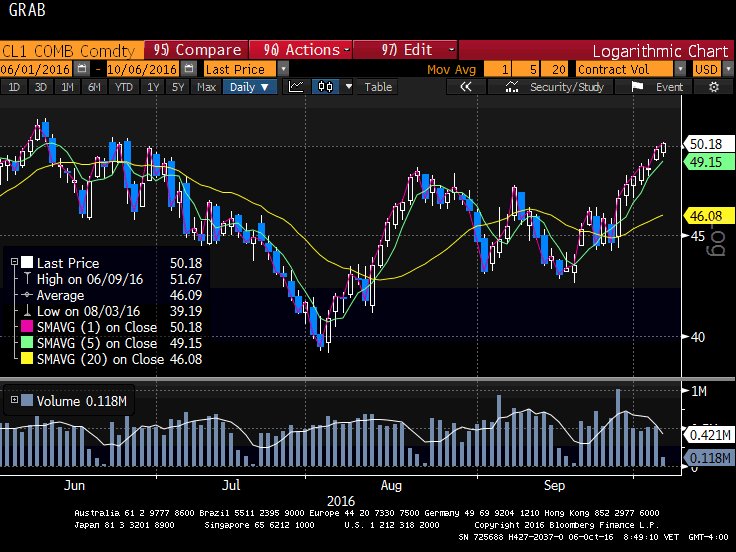Open the Daily periodicity dropdown

250,87
